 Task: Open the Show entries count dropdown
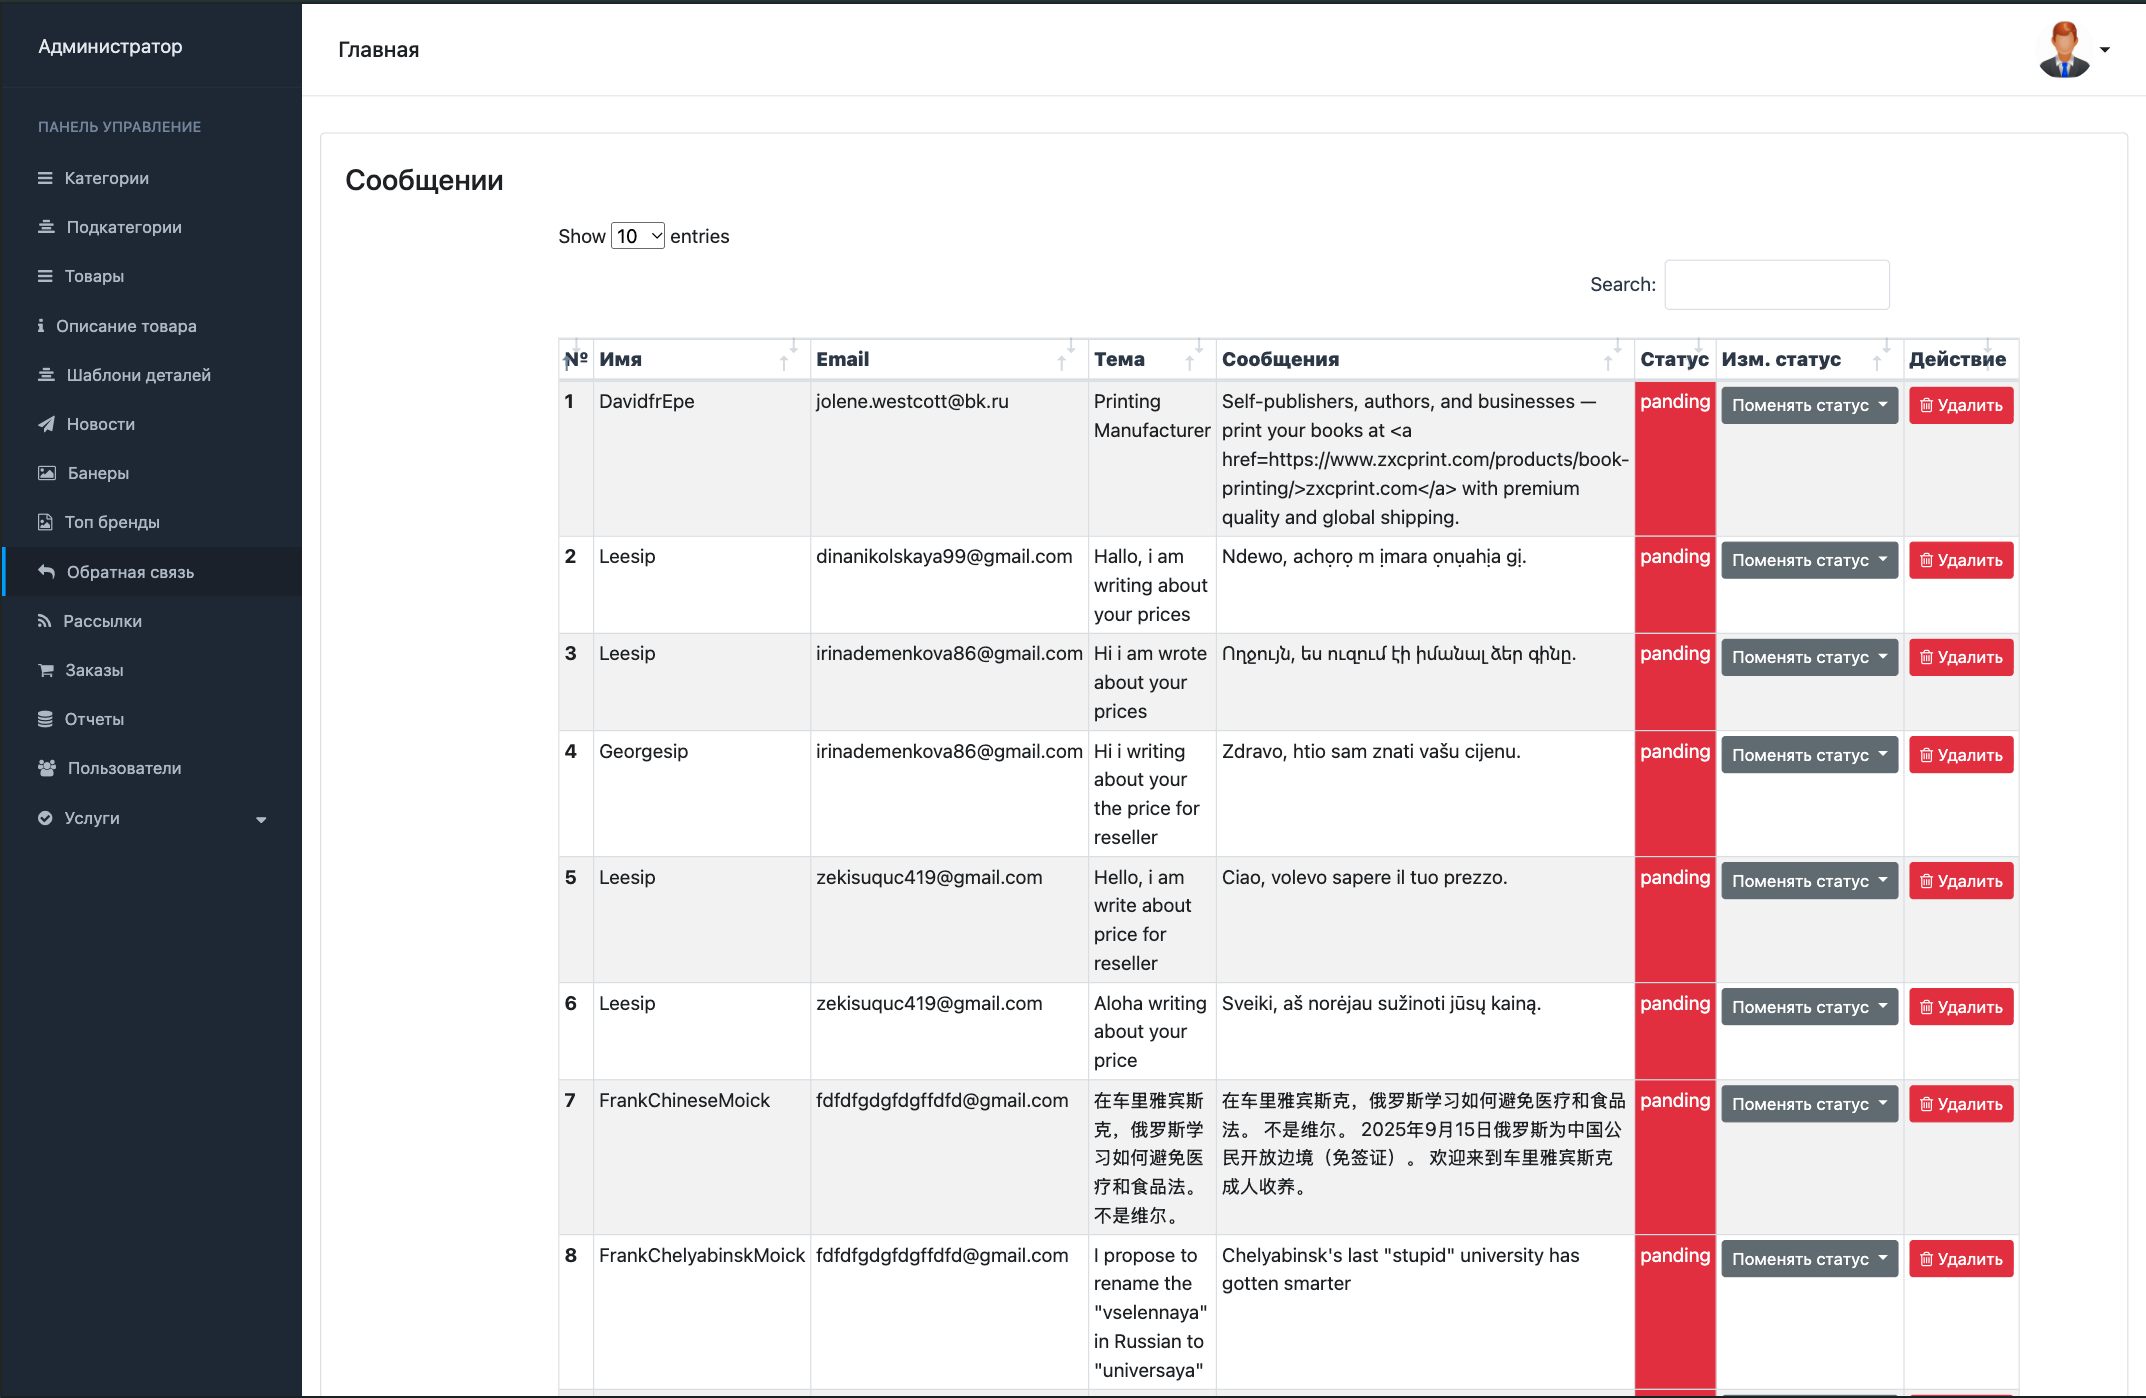(x=638, y=236)
